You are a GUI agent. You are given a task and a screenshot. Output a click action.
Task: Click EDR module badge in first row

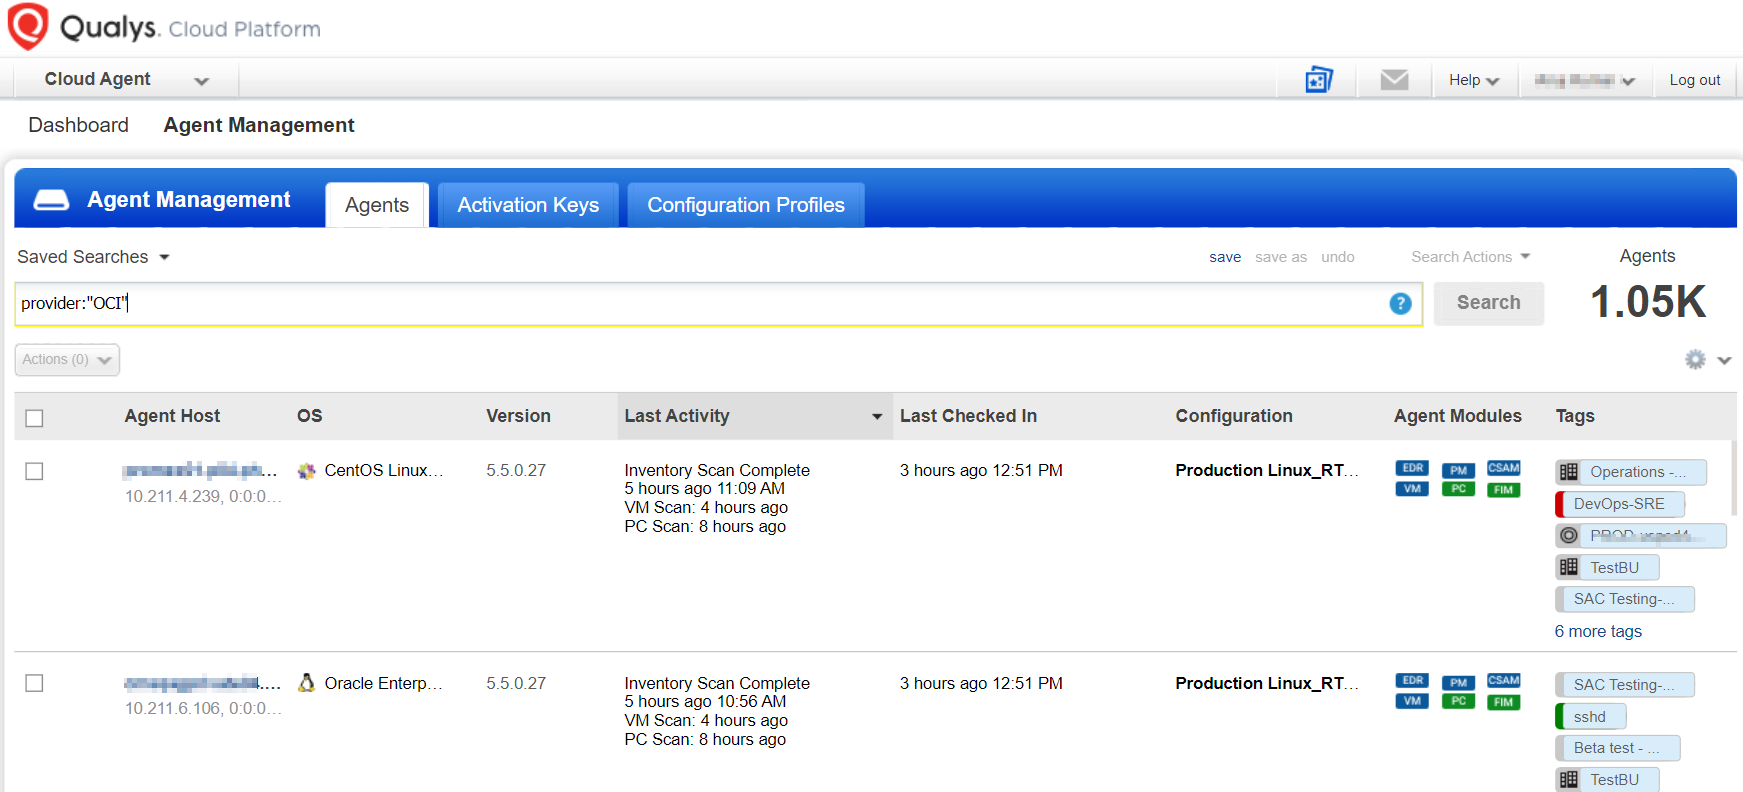1412,468
